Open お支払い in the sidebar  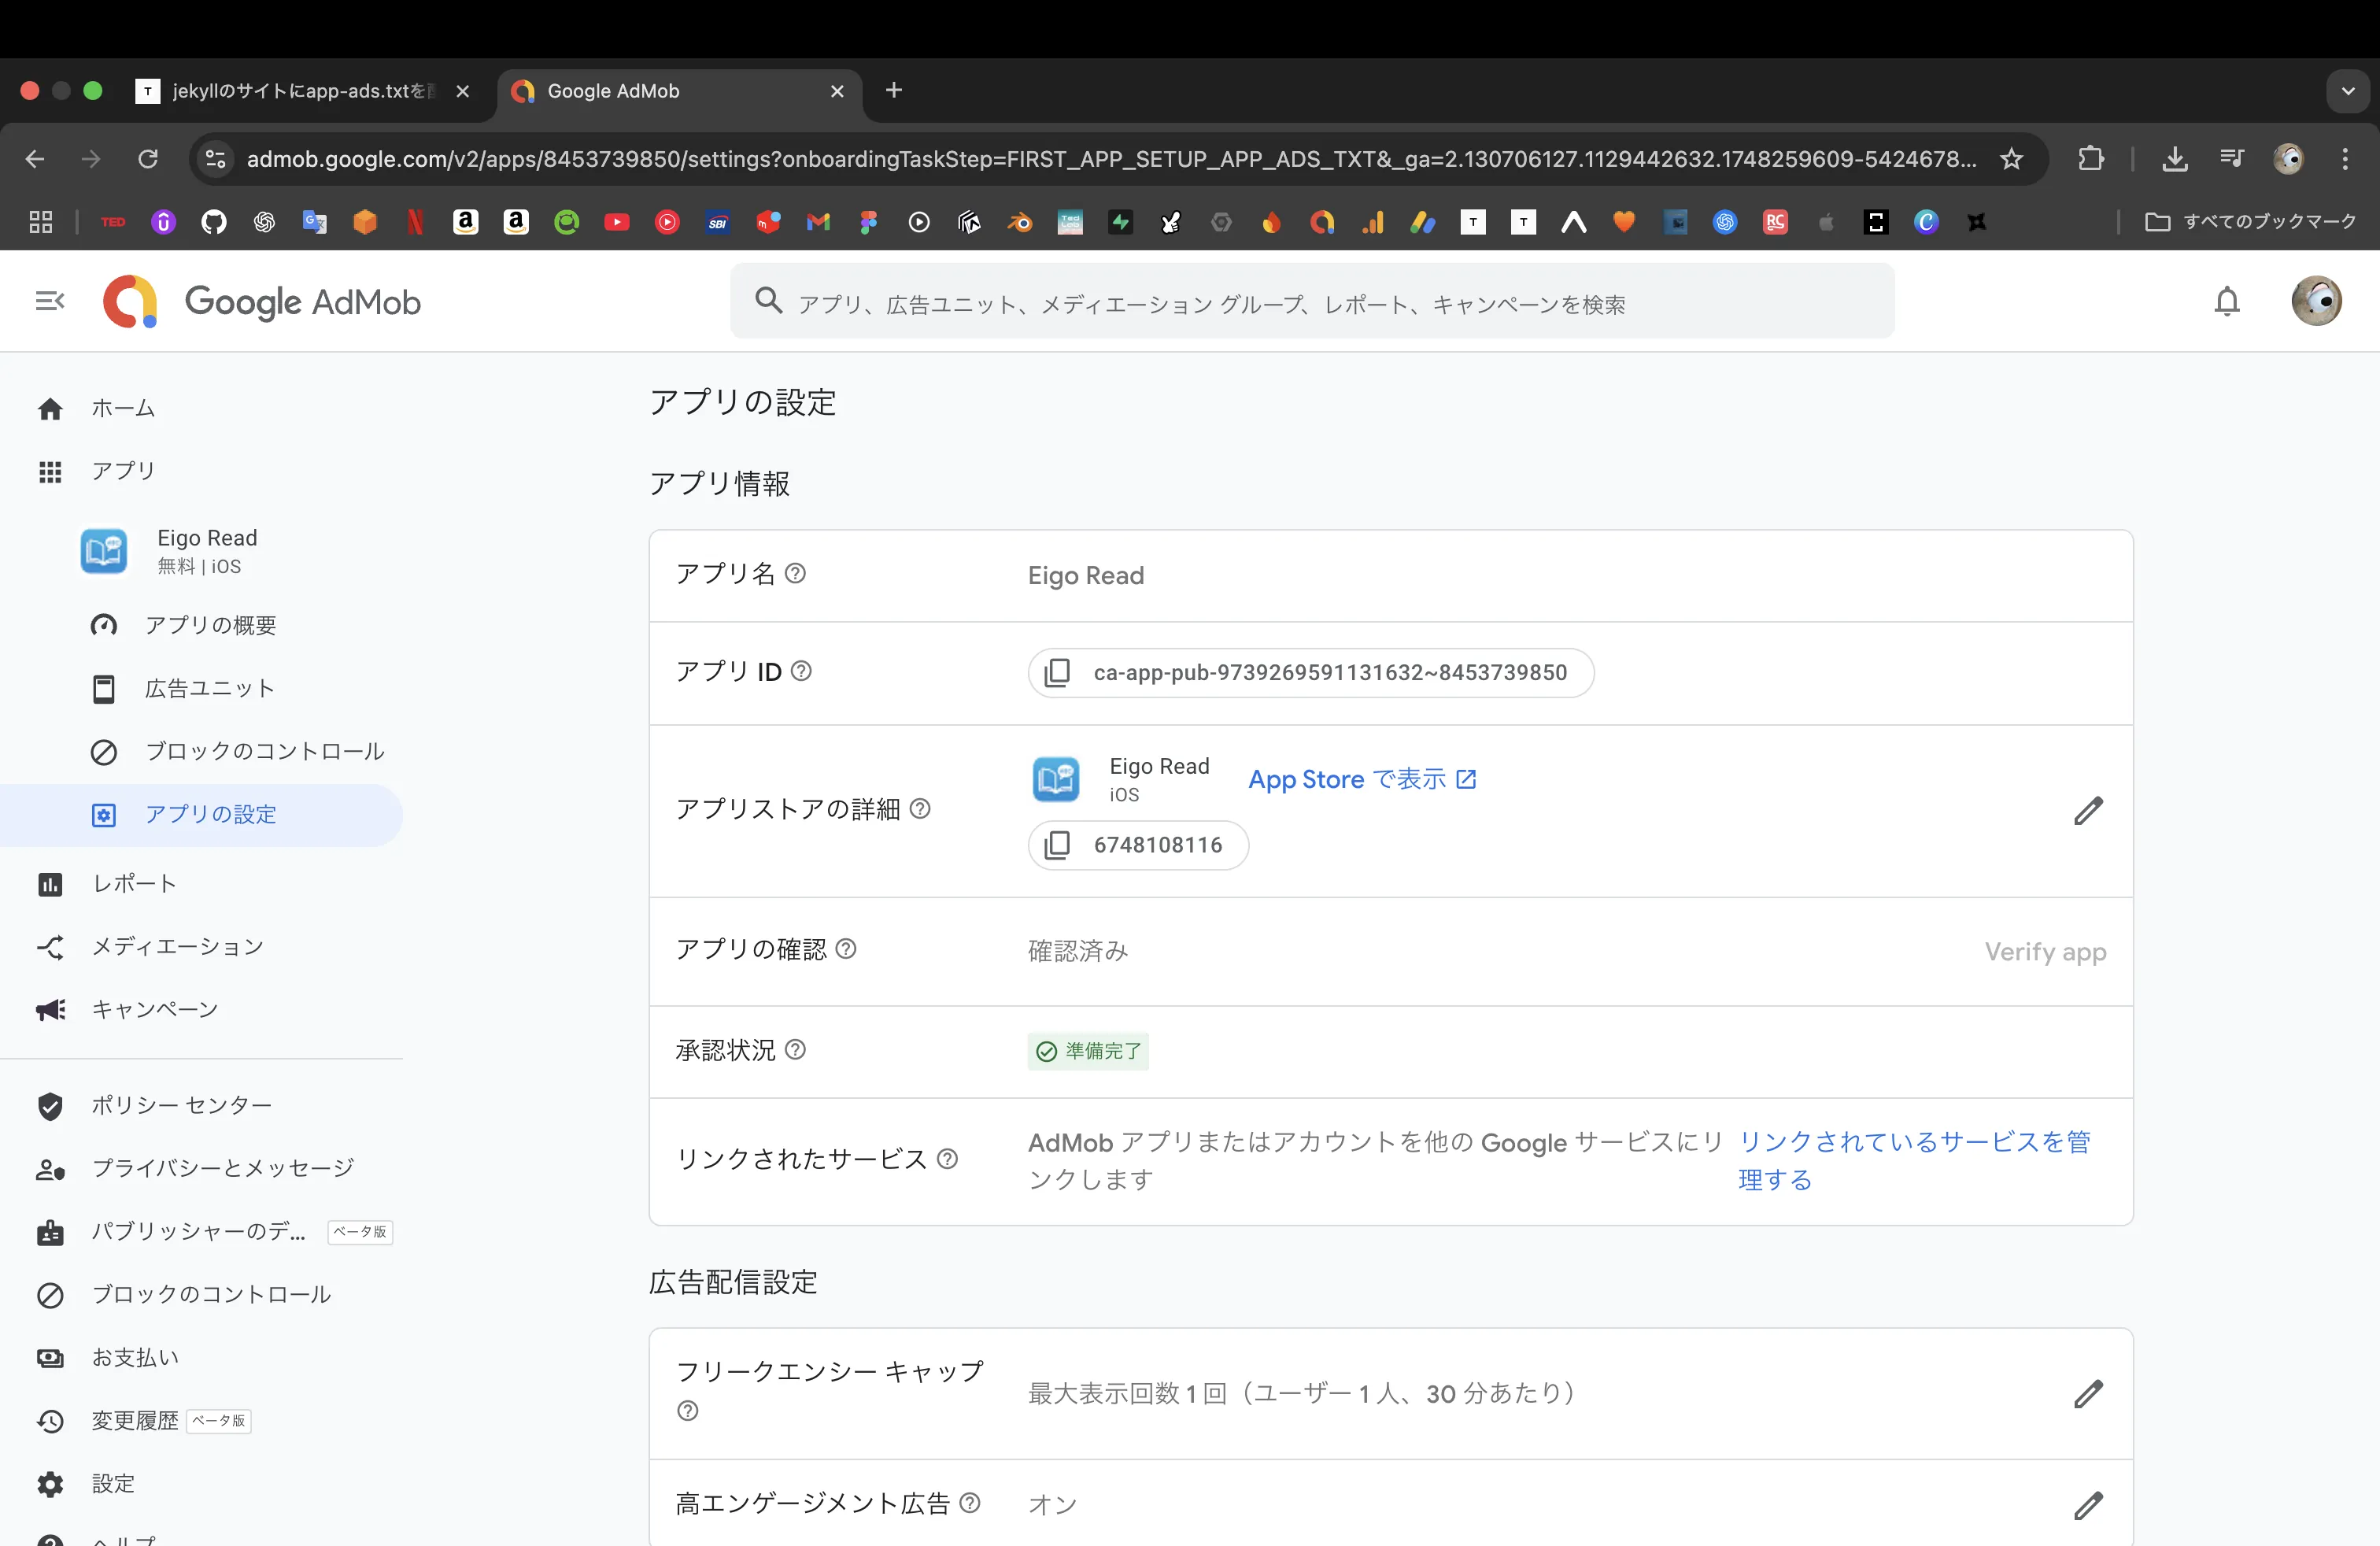[x=135, y=1357]
